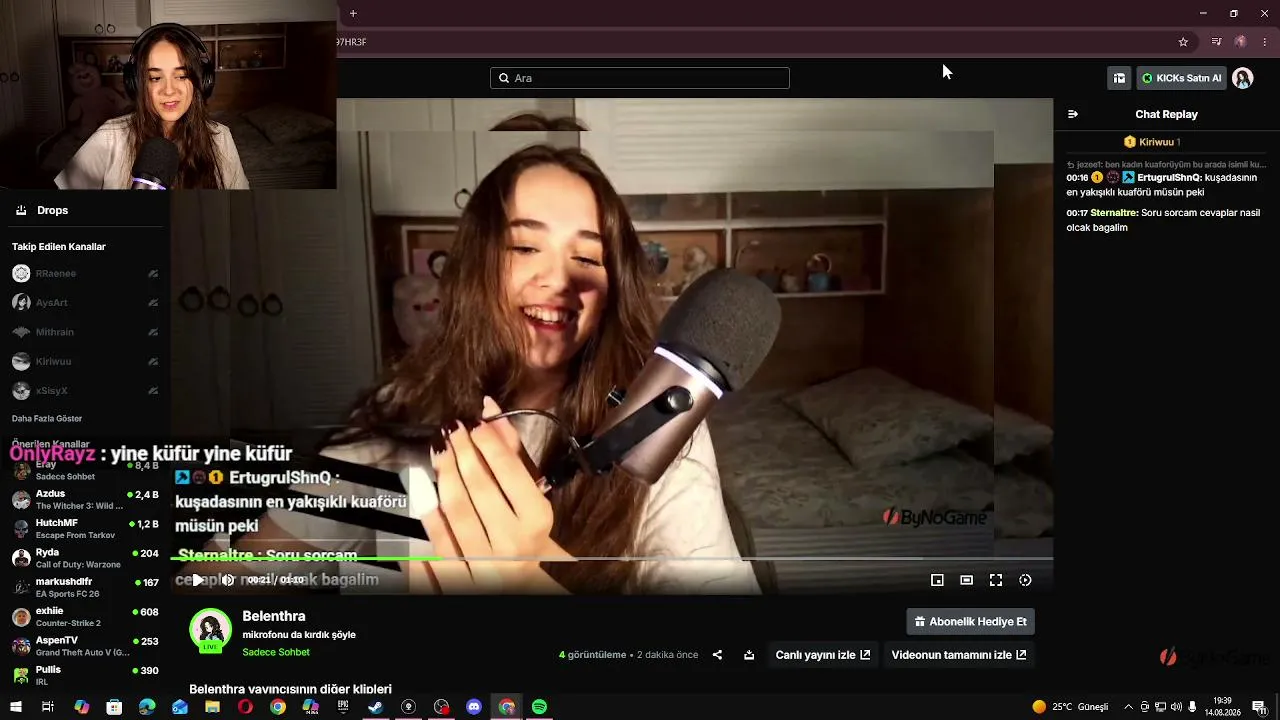Viewport: 1280px width, 720px height.
Task: Expand the list with Daha Fazla Göster
Action: pyautogui.click(x=47, y=418)
